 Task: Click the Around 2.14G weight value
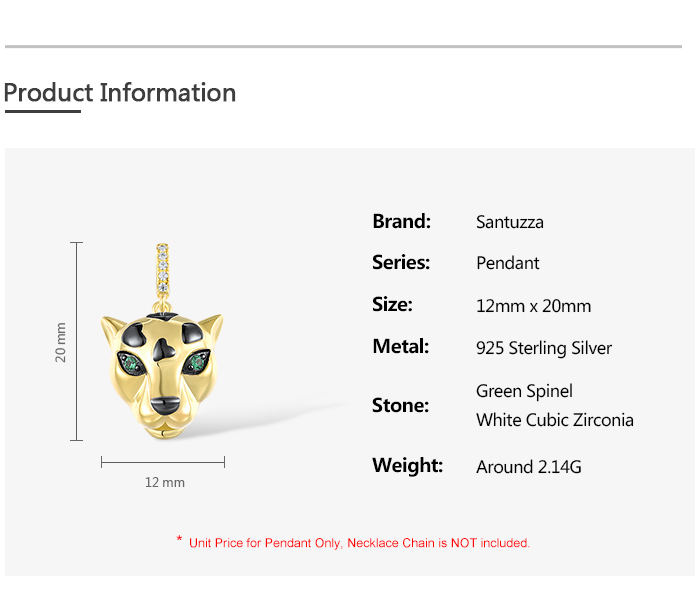coord(529,466)
